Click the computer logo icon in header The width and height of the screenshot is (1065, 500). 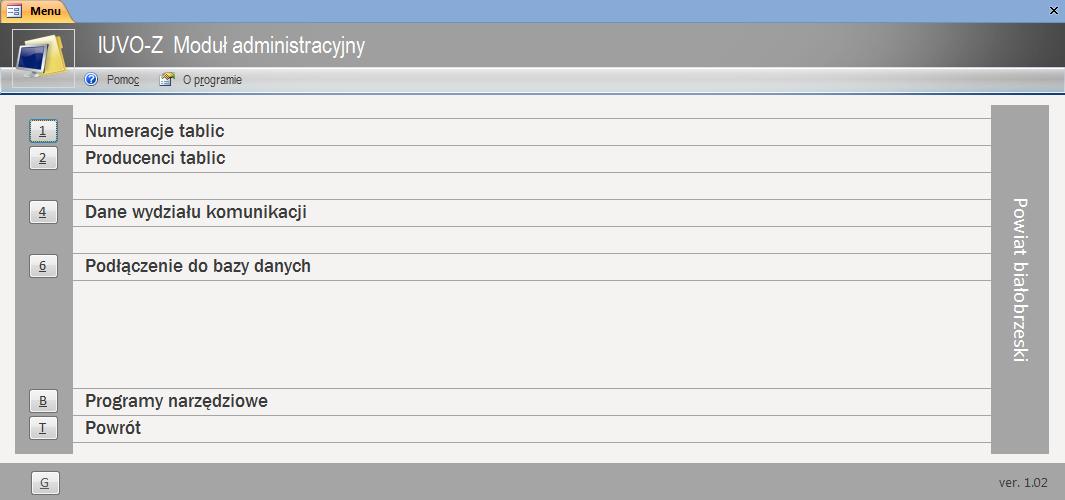point(44,58)
